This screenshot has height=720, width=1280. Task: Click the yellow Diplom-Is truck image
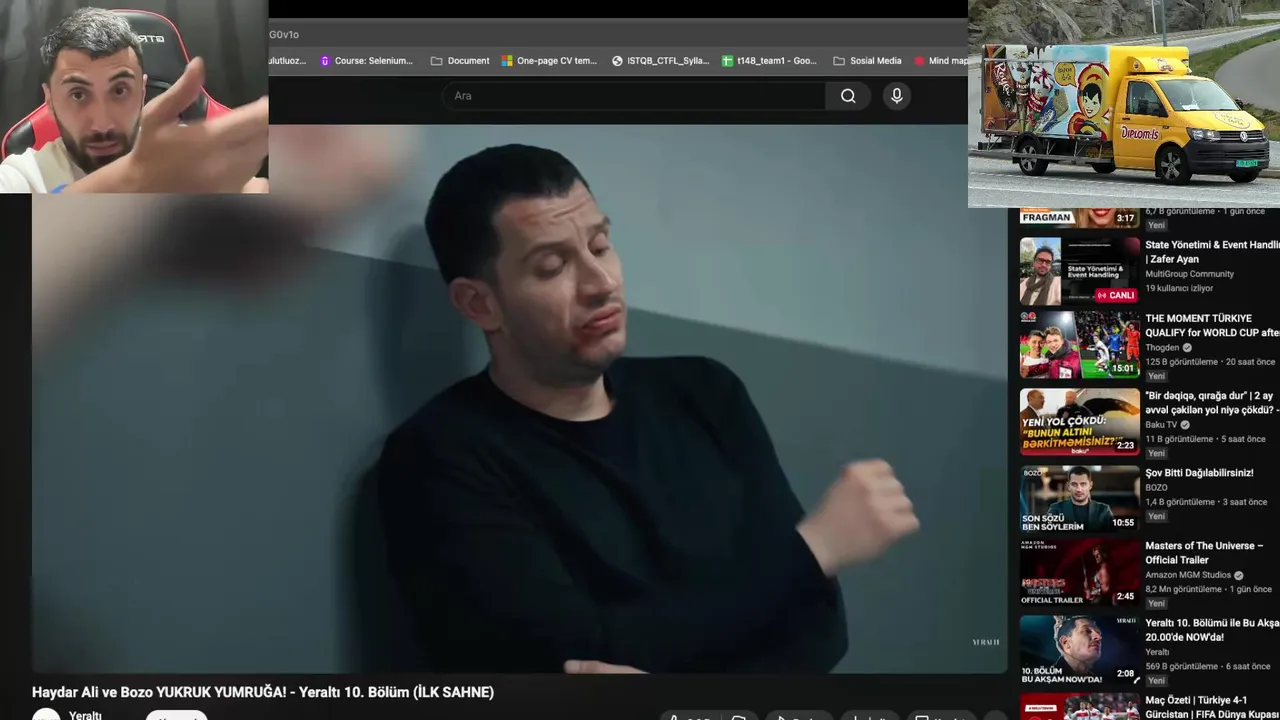coord(1124,104)
